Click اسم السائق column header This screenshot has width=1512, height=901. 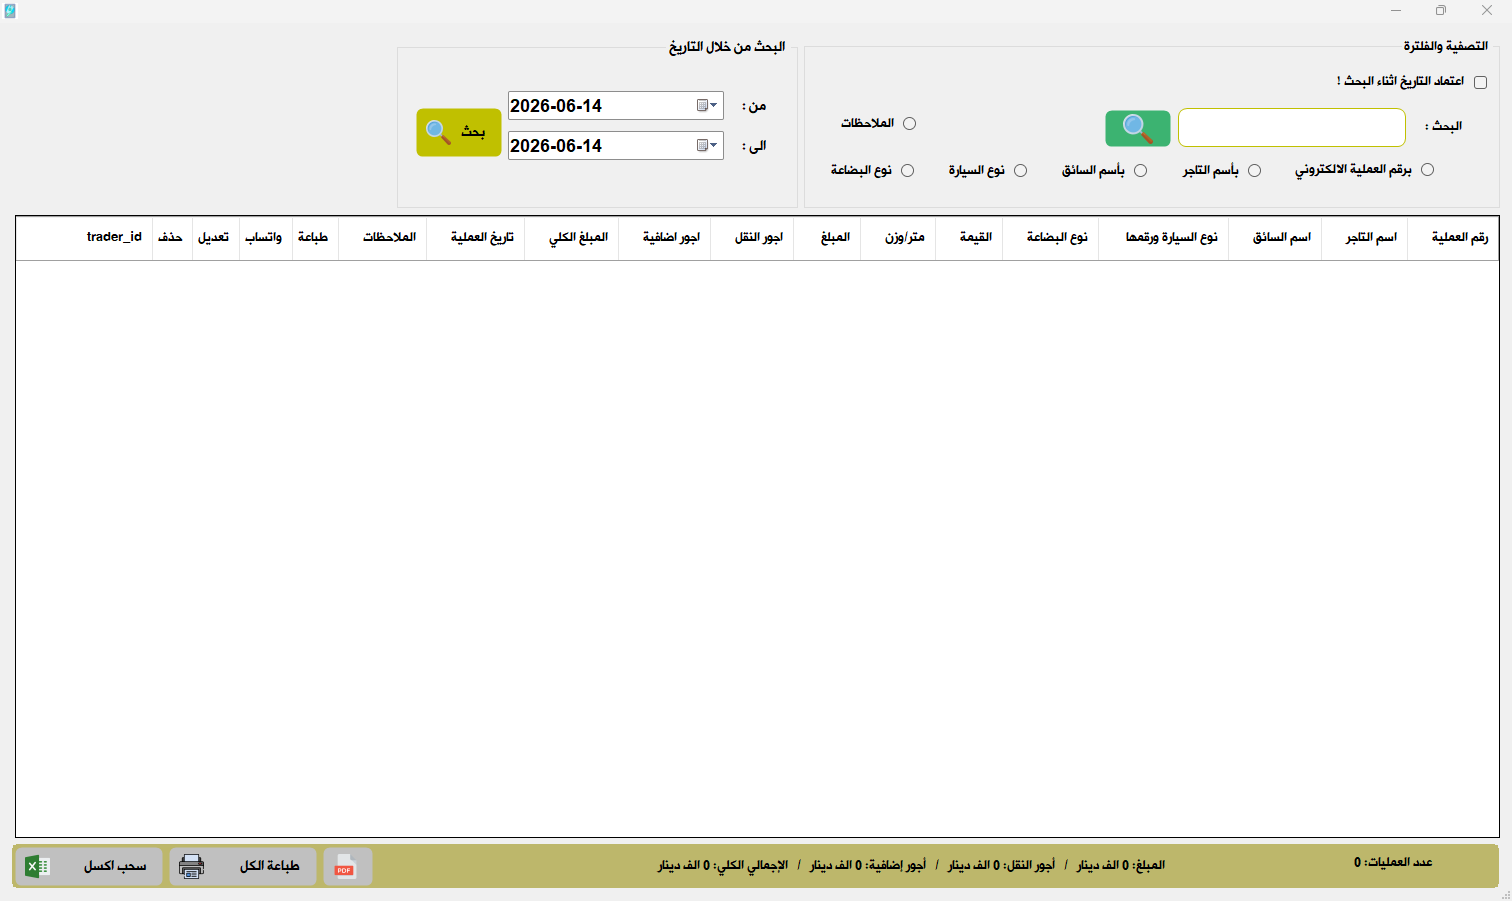(x=1275, y=238)
